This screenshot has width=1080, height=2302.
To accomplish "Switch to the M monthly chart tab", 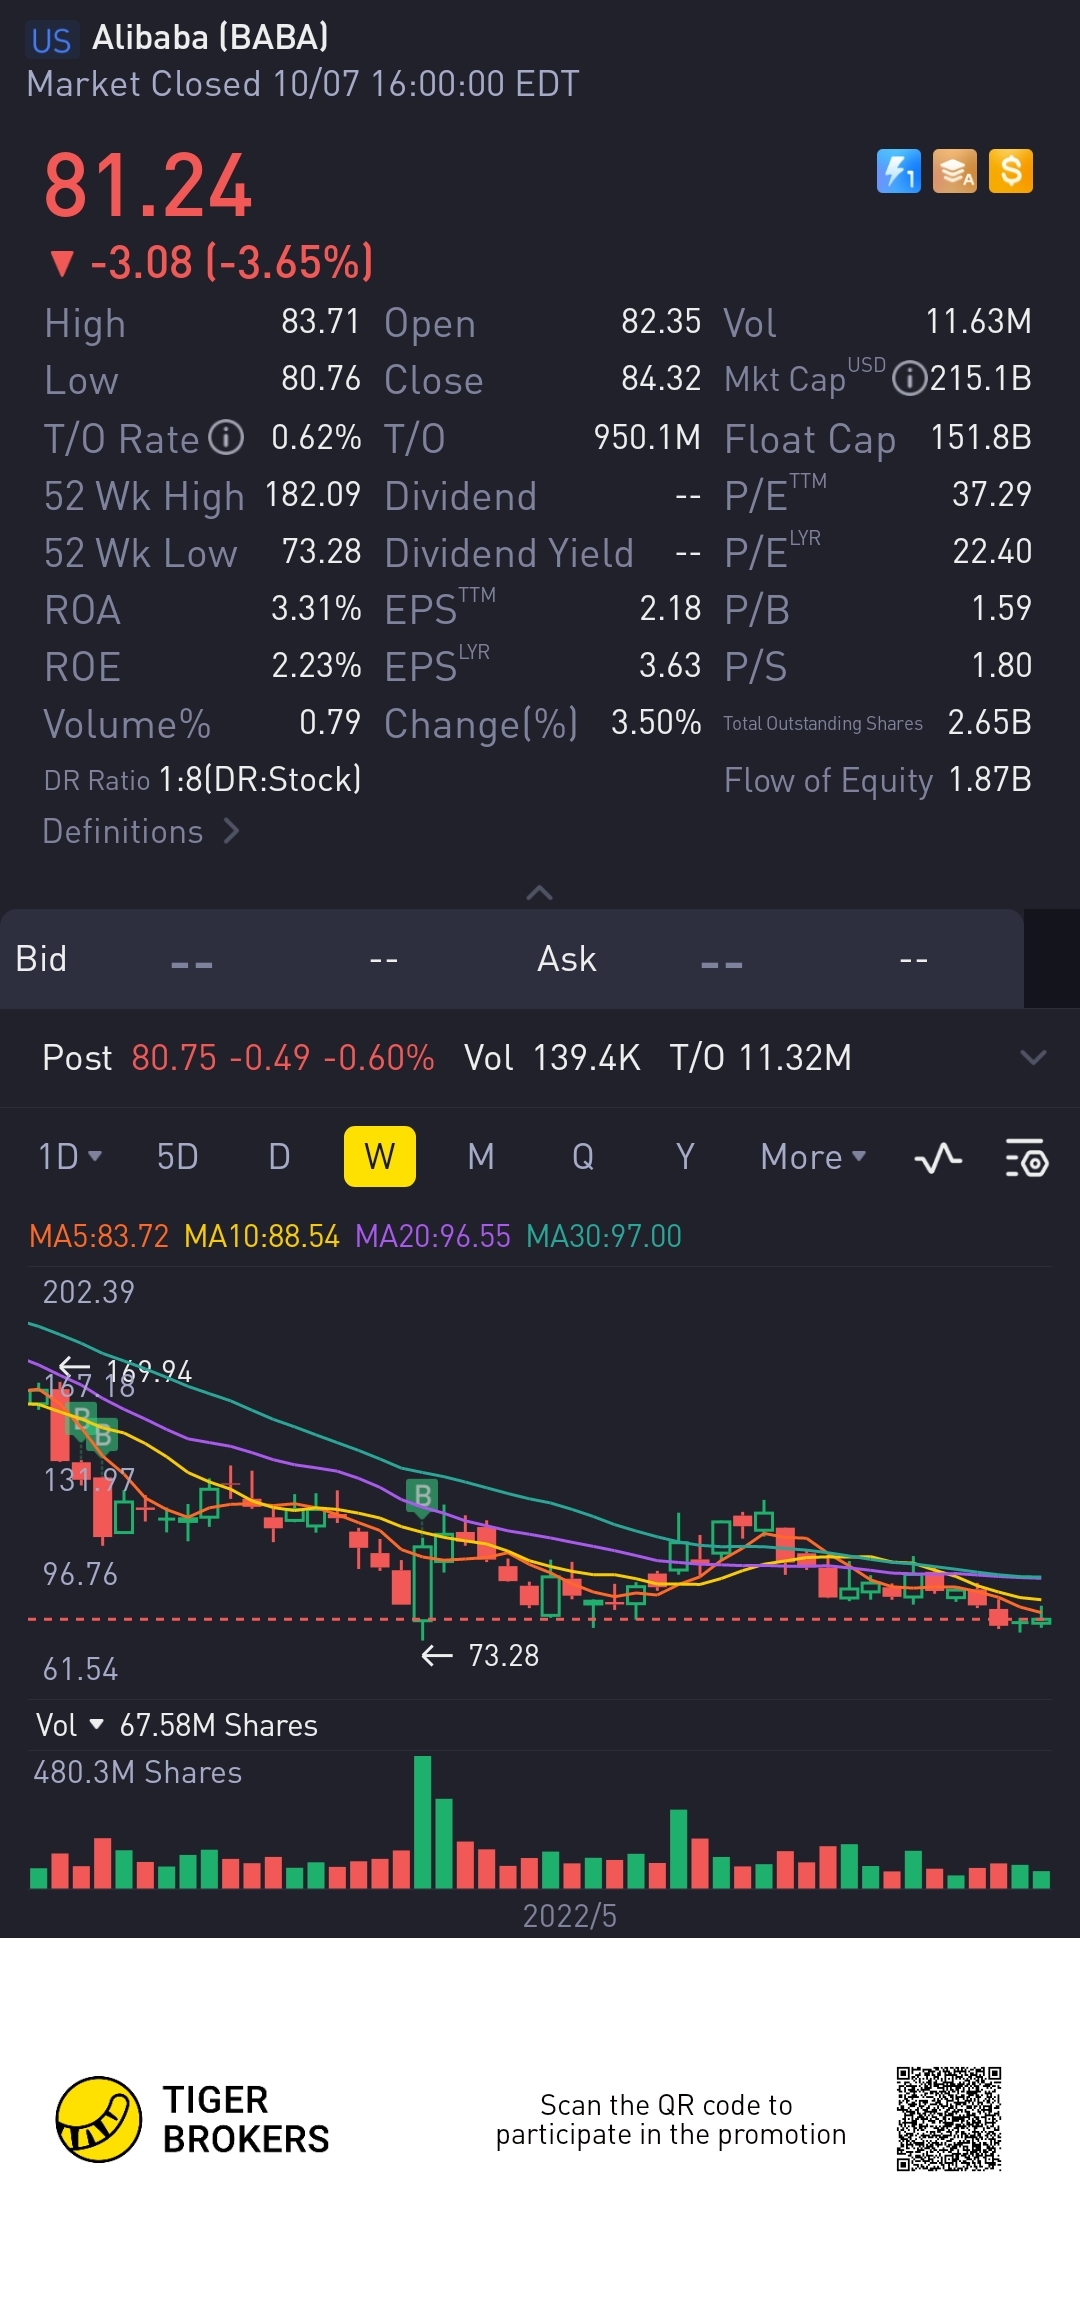I will tap(481, 1157).
